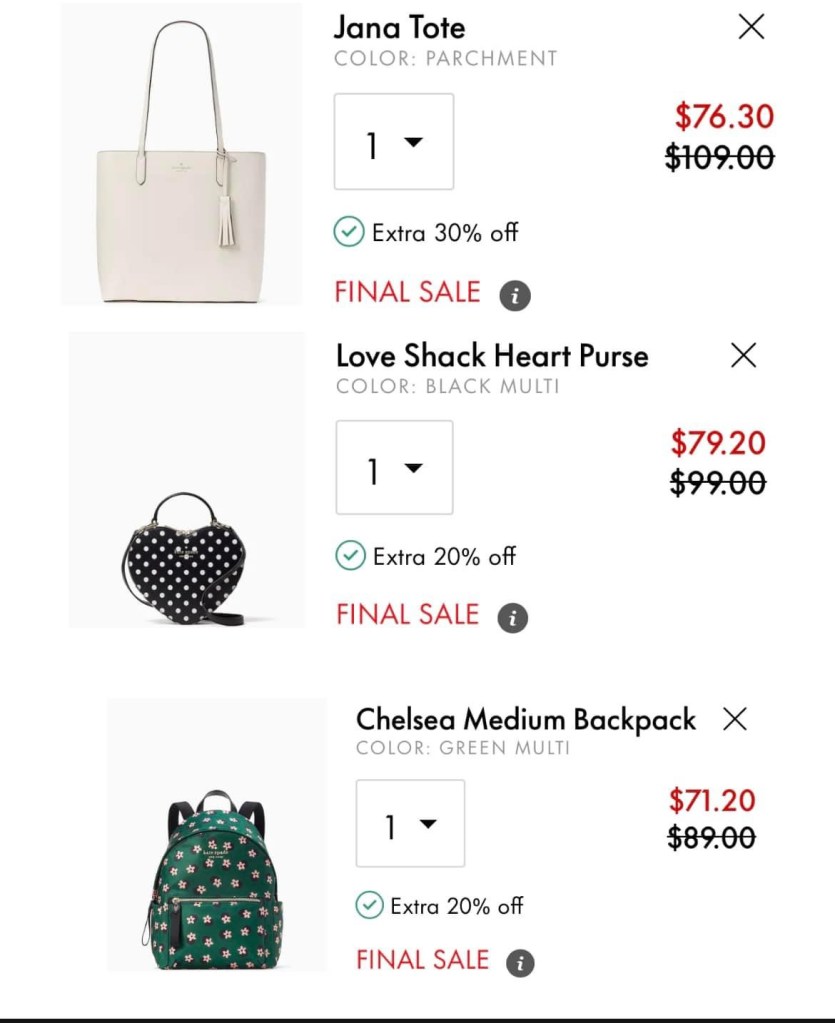Click Chelsea Backpack extra 20% off checkmark
The width and height of the screenshot is (835, 1023).
(369, 906)
